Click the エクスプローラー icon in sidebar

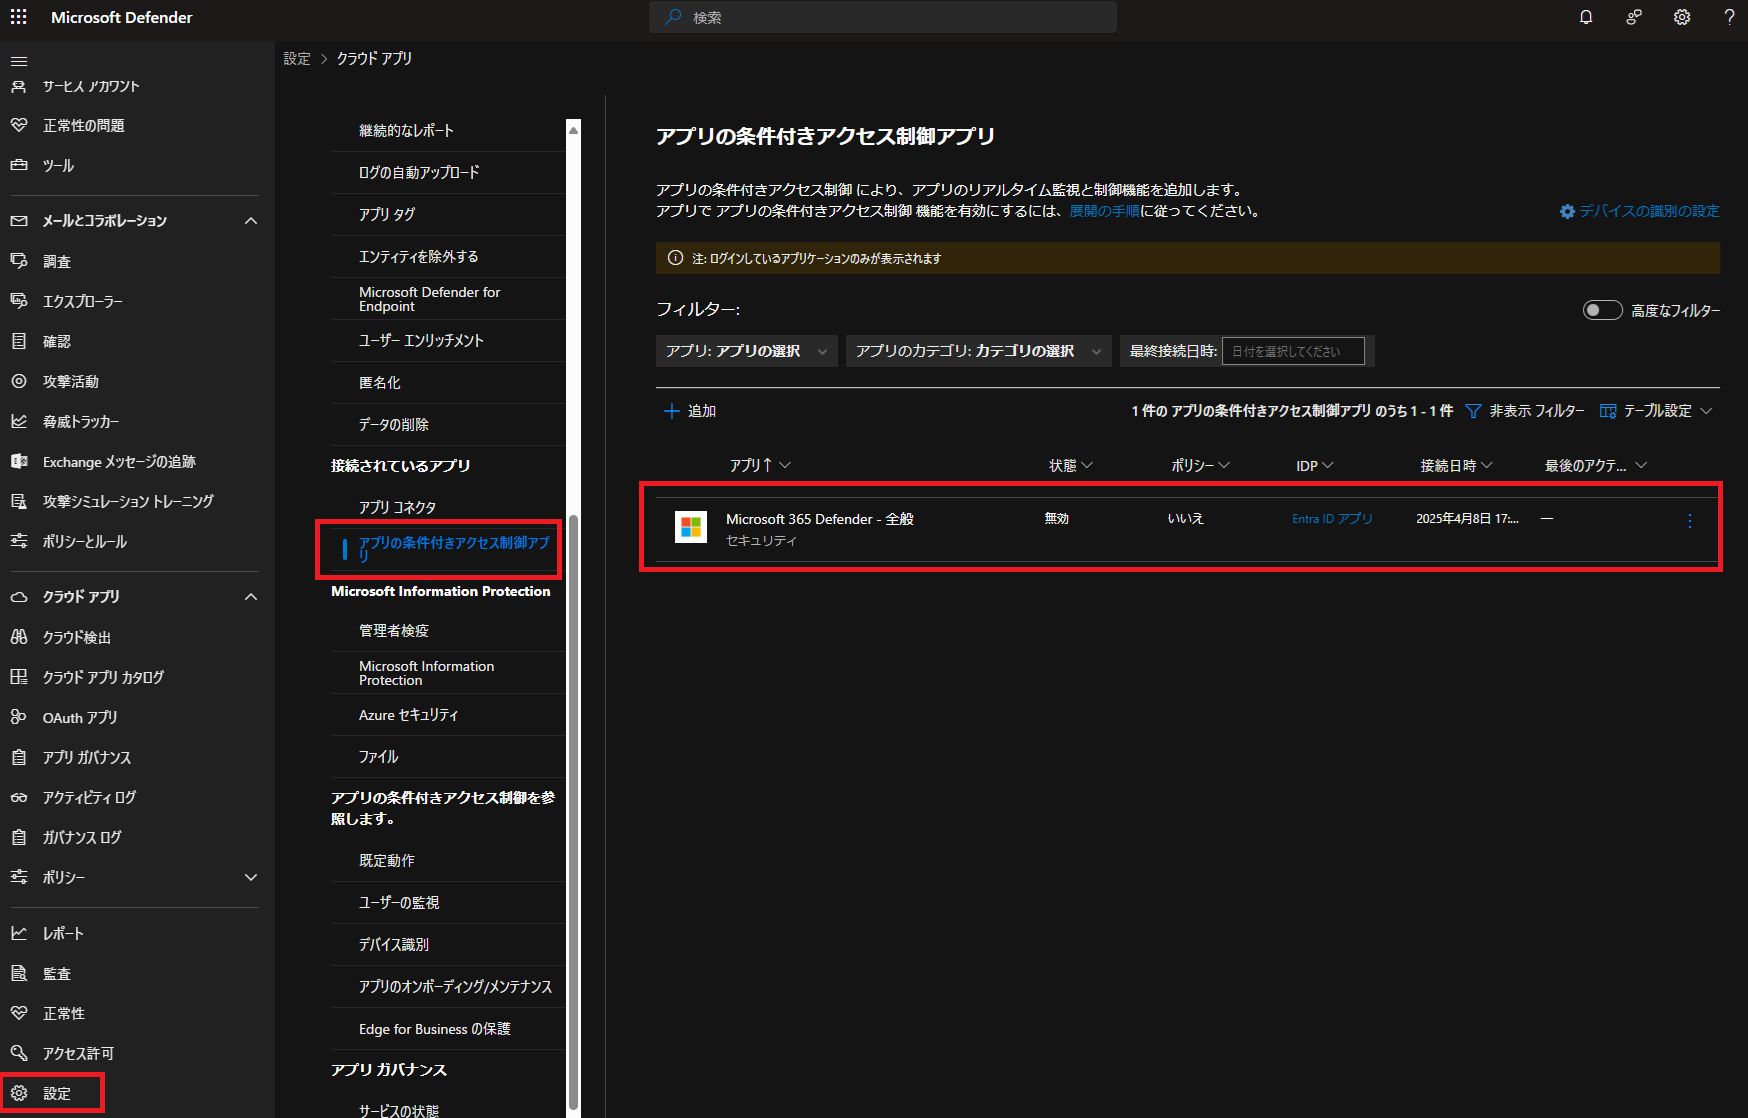coord(18,301)
